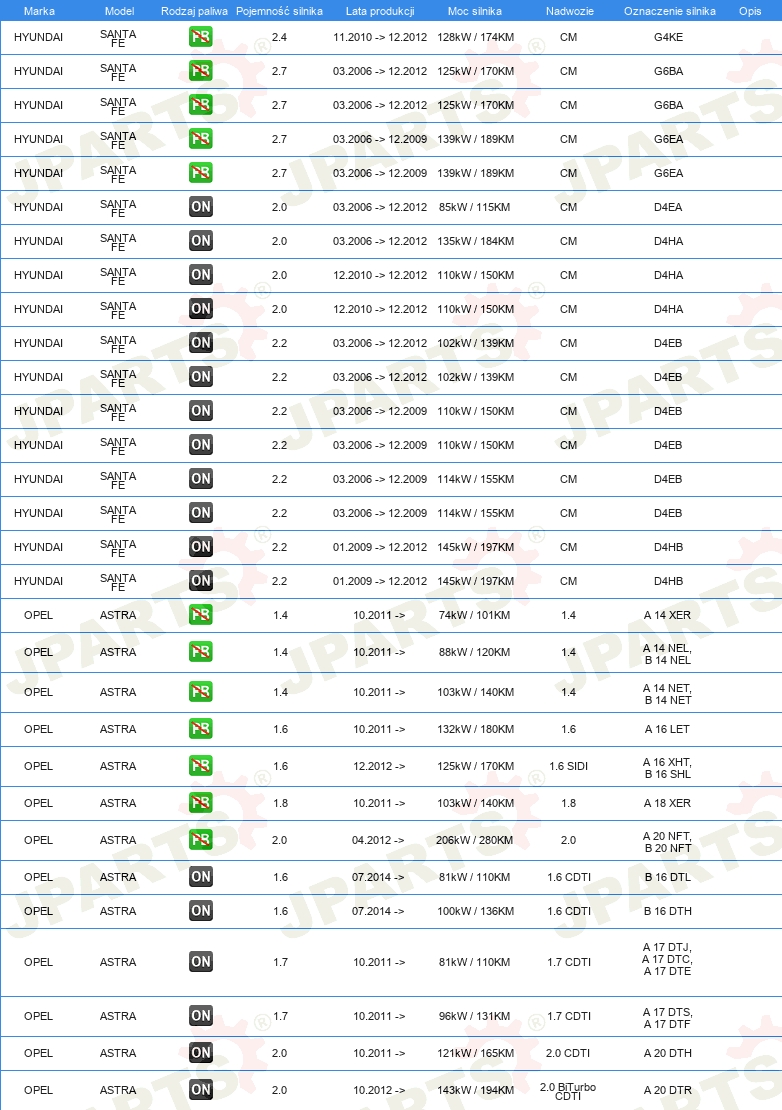Click the ON diesel icon in the 135kW D4HA row
The width and height of the screenshot is (782, 1110).
(x=201, y=241)
